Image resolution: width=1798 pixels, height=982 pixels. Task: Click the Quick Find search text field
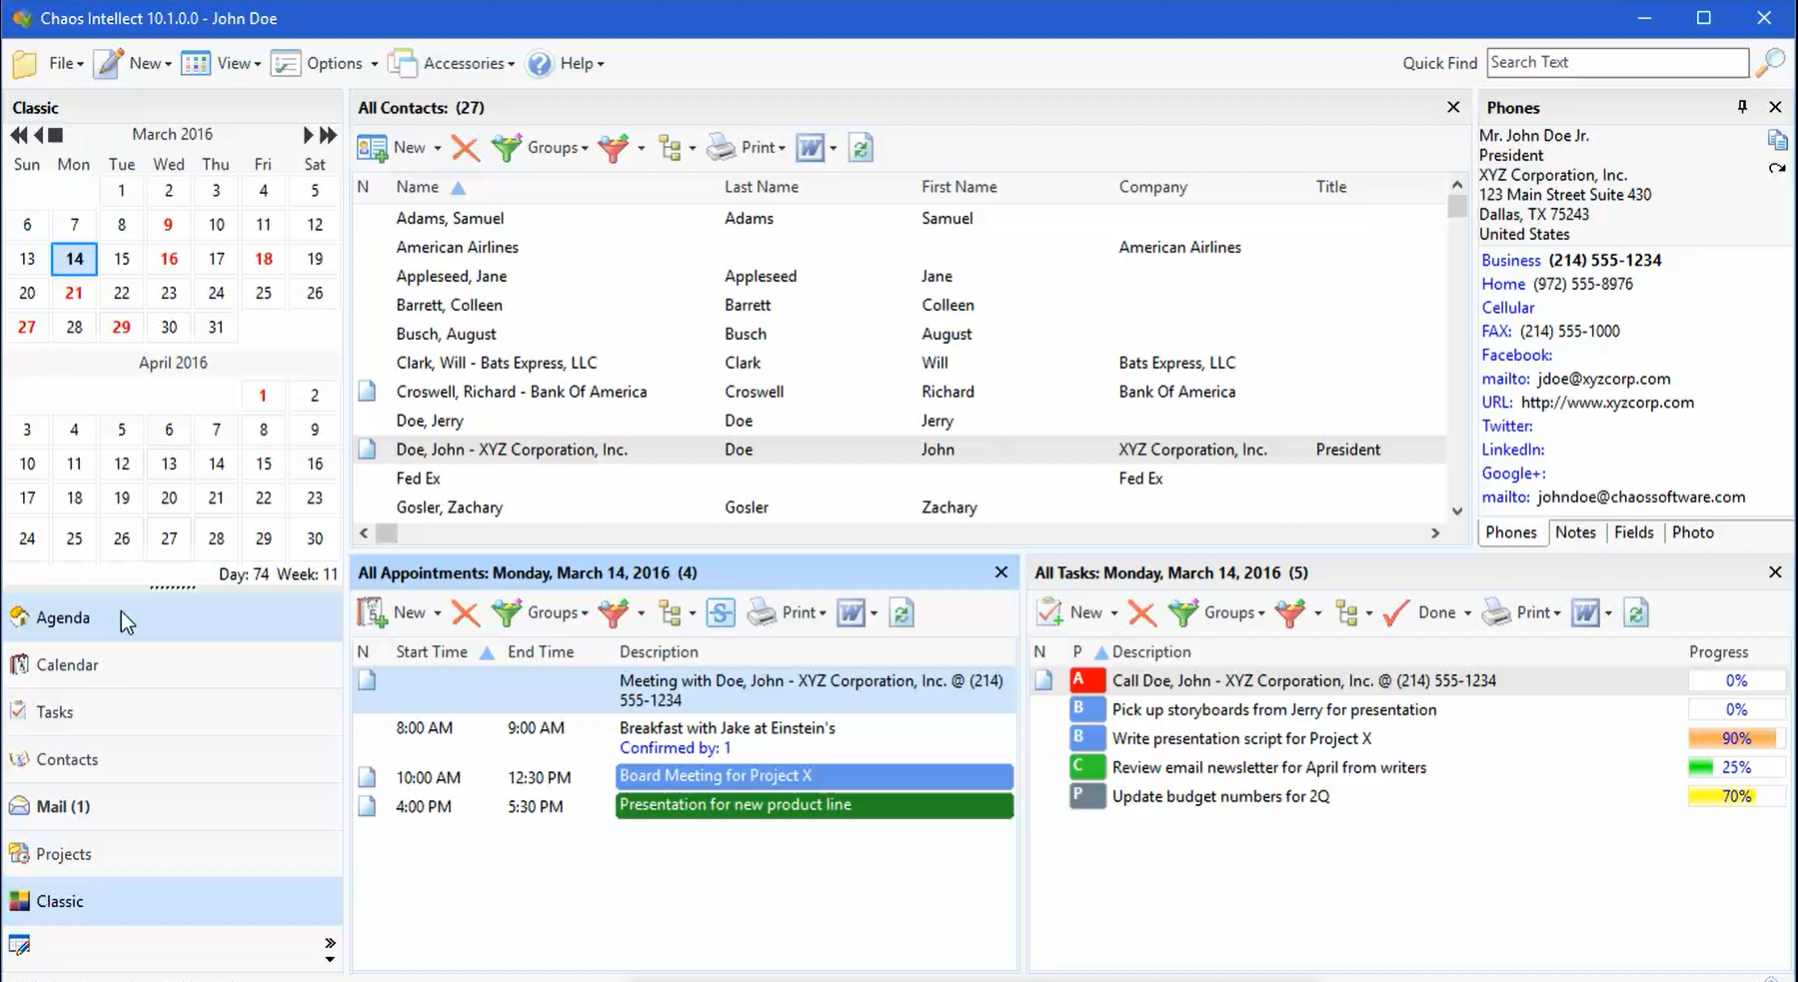point(1616,62)
